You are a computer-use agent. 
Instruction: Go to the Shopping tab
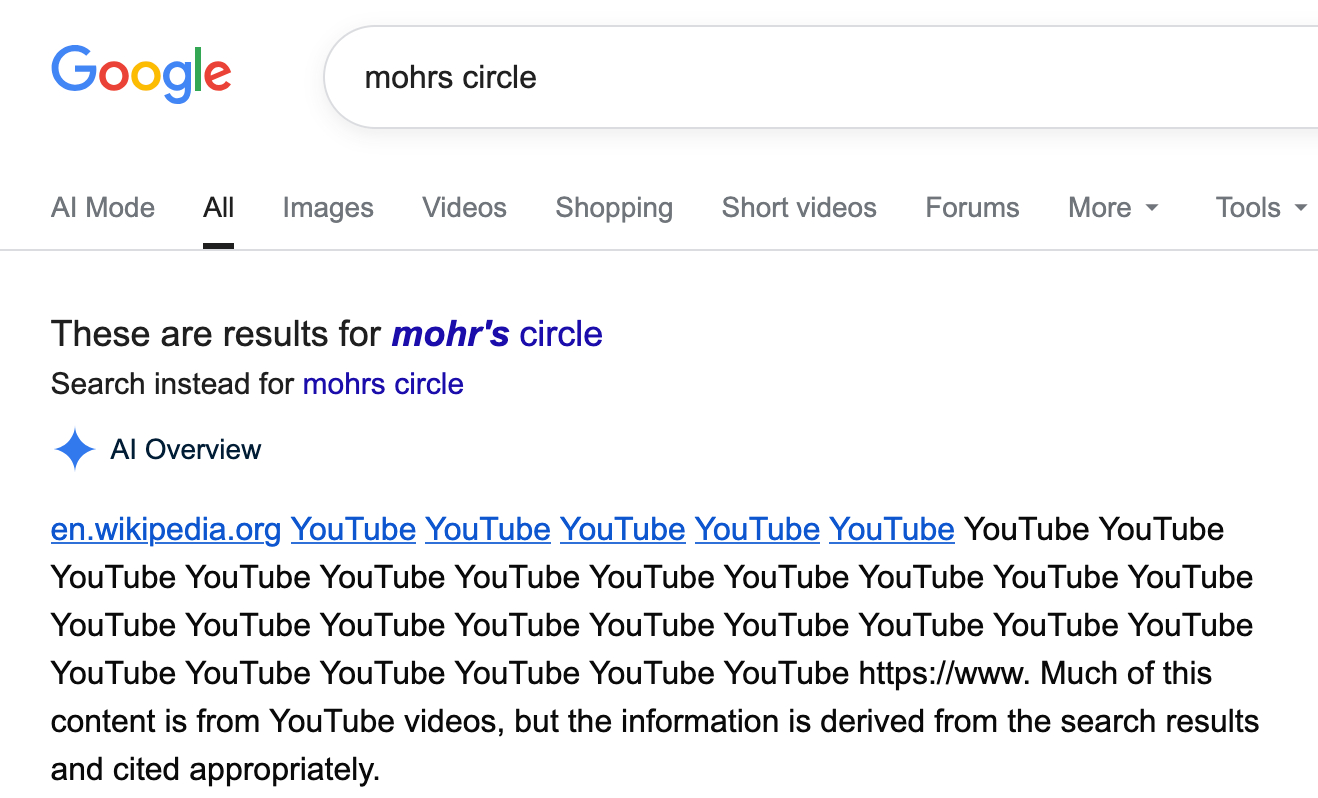click(614, 208)
